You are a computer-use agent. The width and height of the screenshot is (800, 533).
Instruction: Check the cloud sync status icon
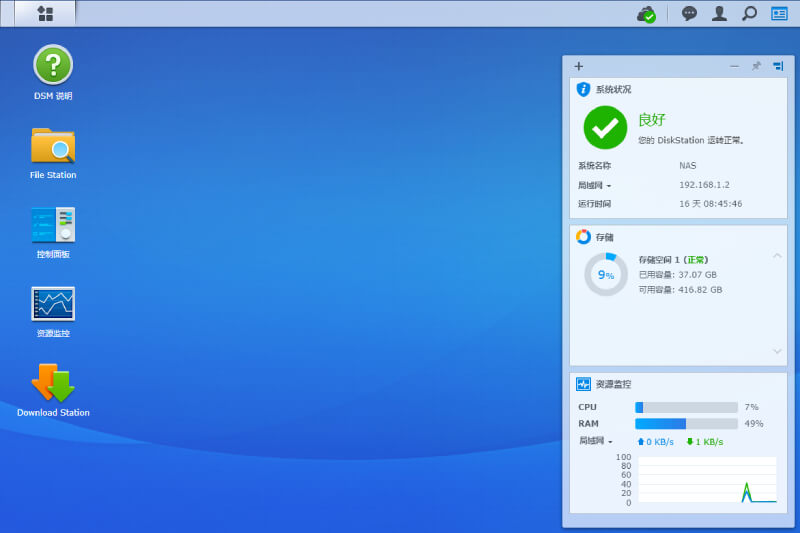[x=646, y=14]
